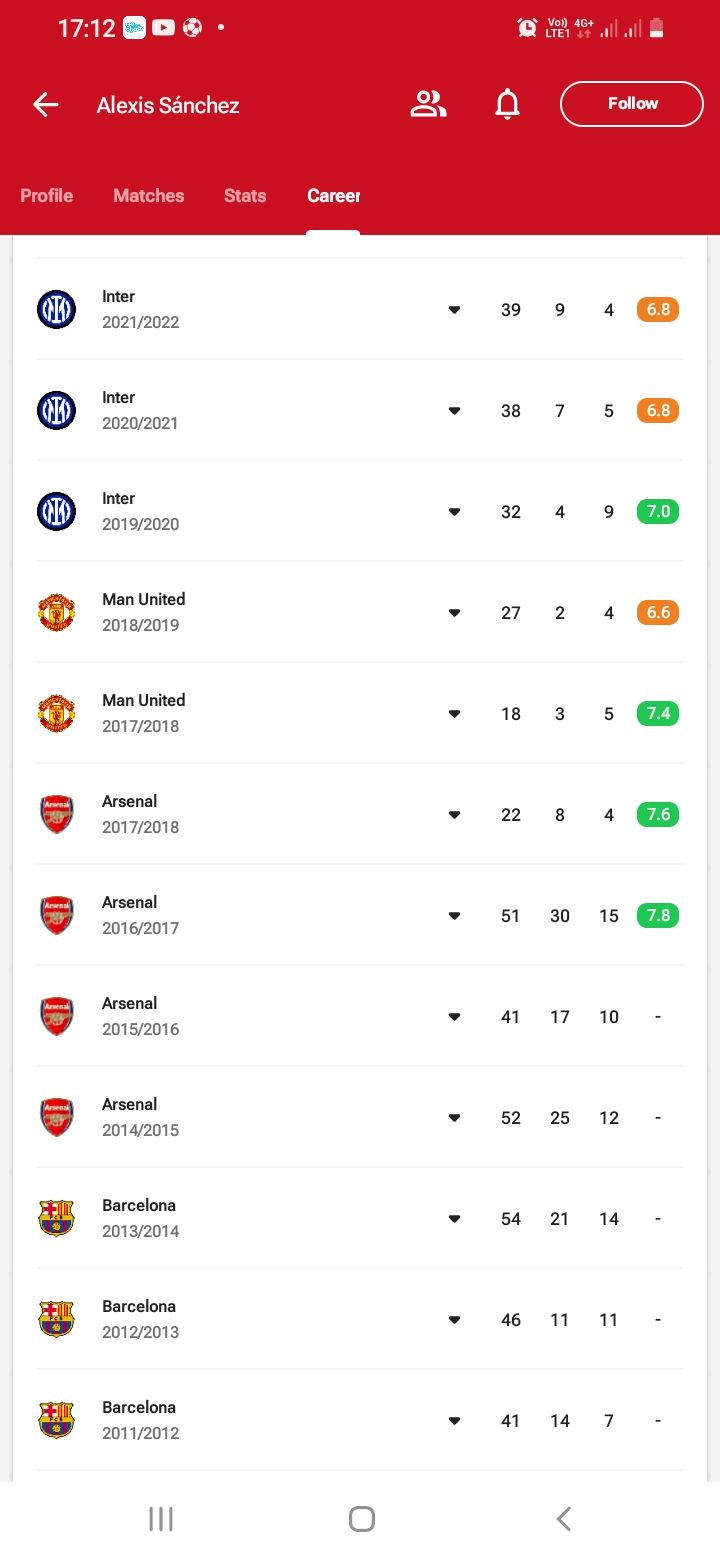The width and height of the screenshot is (720, 1560).
Task: Open Inter 2019/2020 season entry
Action: click(360, 511)
